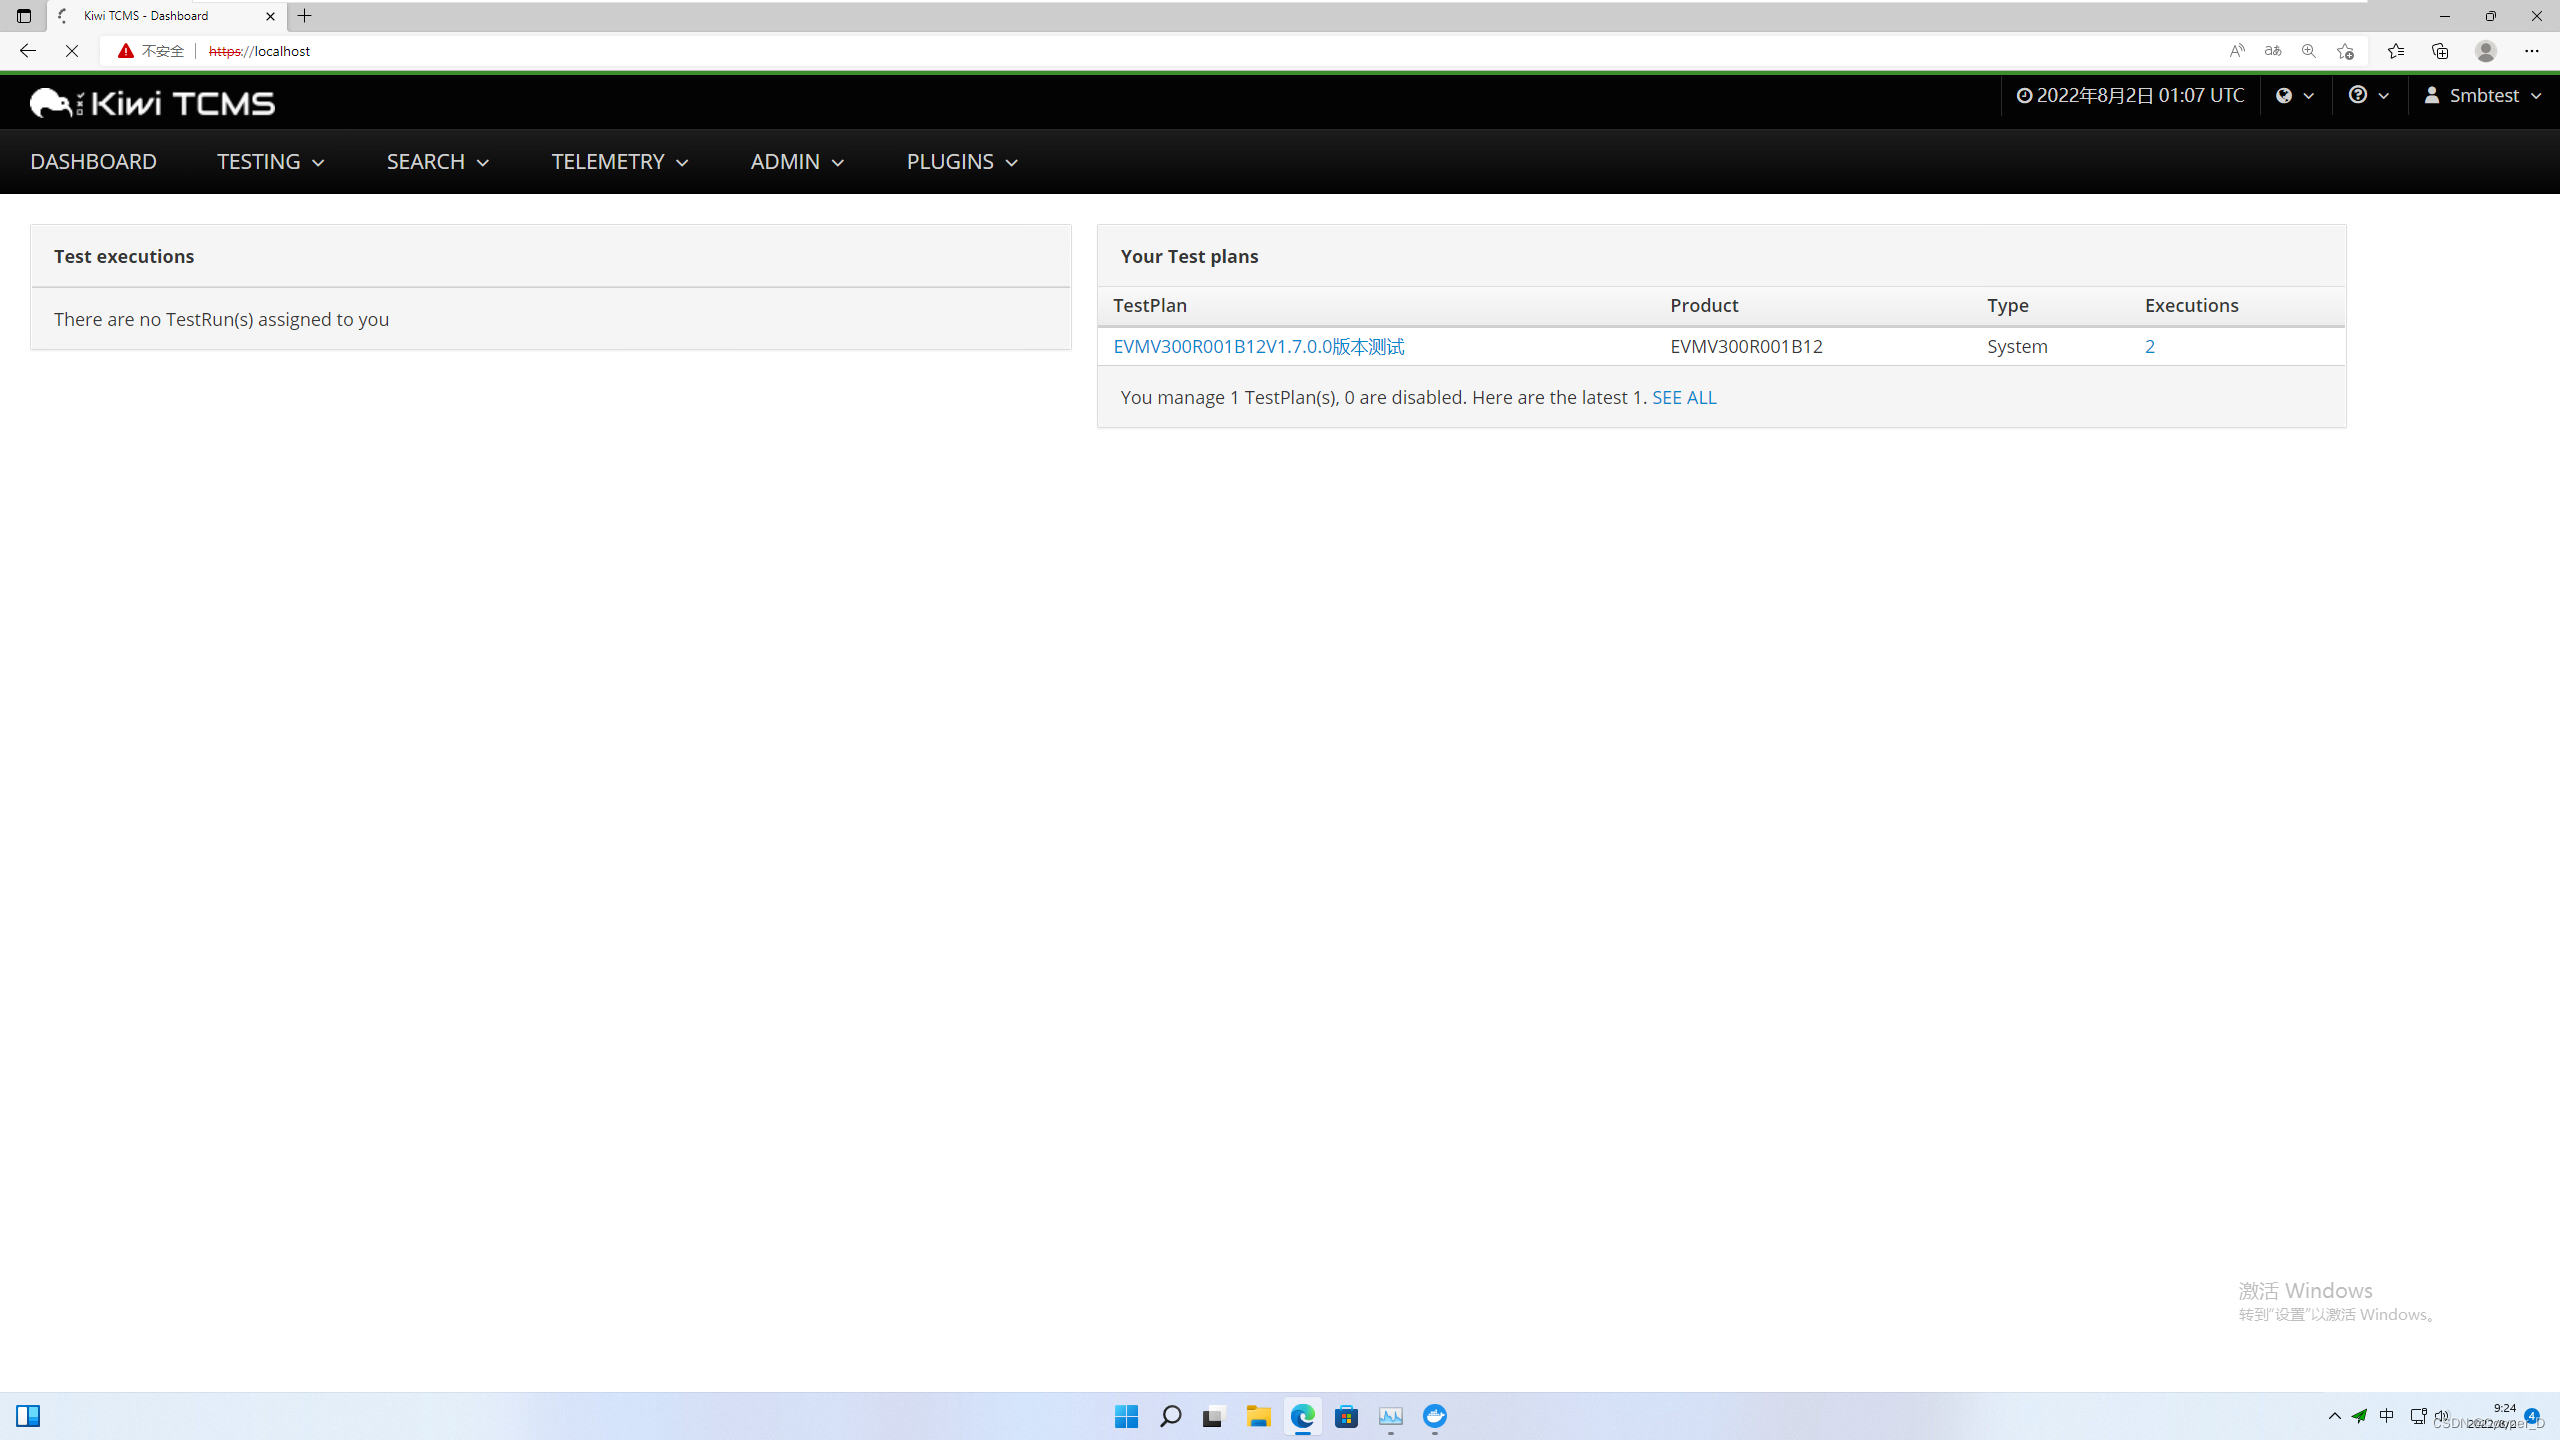Click the browser zoom magnifier icon

(2309, 51)
